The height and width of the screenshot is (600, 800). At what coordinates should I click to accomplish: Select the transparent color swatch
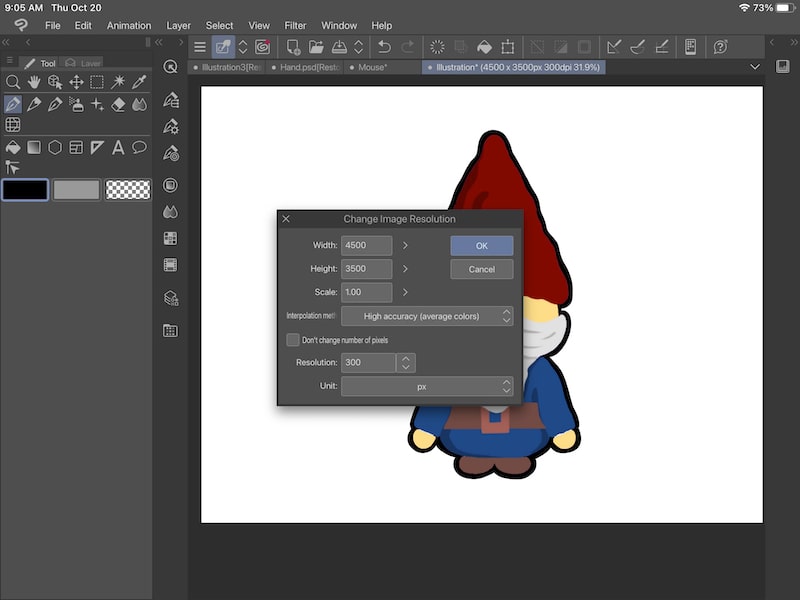tap(127, 189)
